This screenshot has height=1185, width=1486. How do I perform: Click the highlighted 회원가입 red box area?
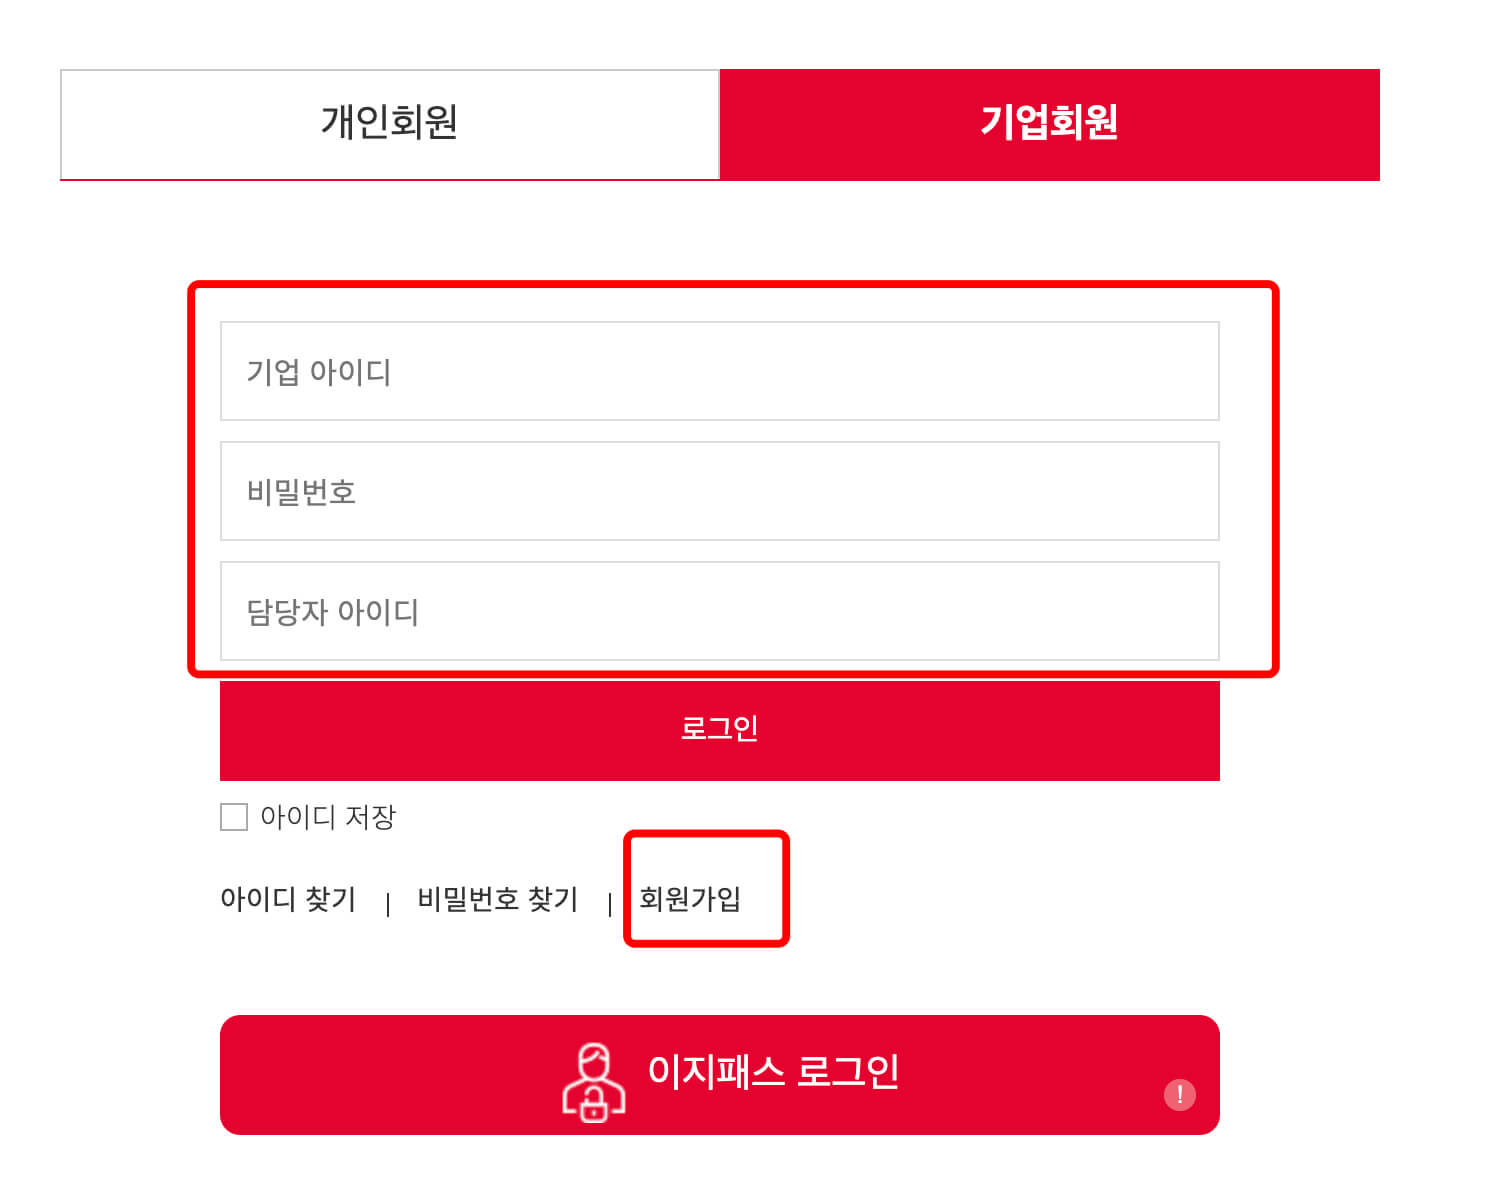pos(707,888)
